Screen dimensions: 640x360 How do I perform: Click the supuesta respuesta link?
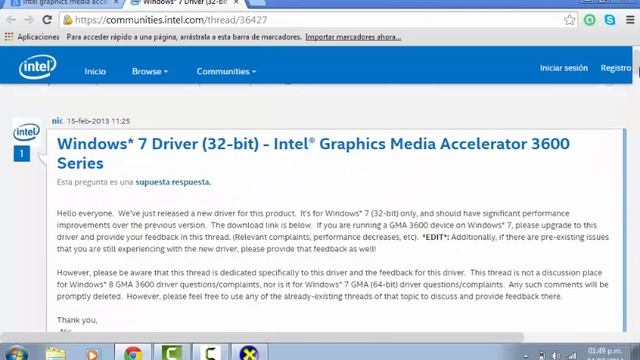(173, 182)
